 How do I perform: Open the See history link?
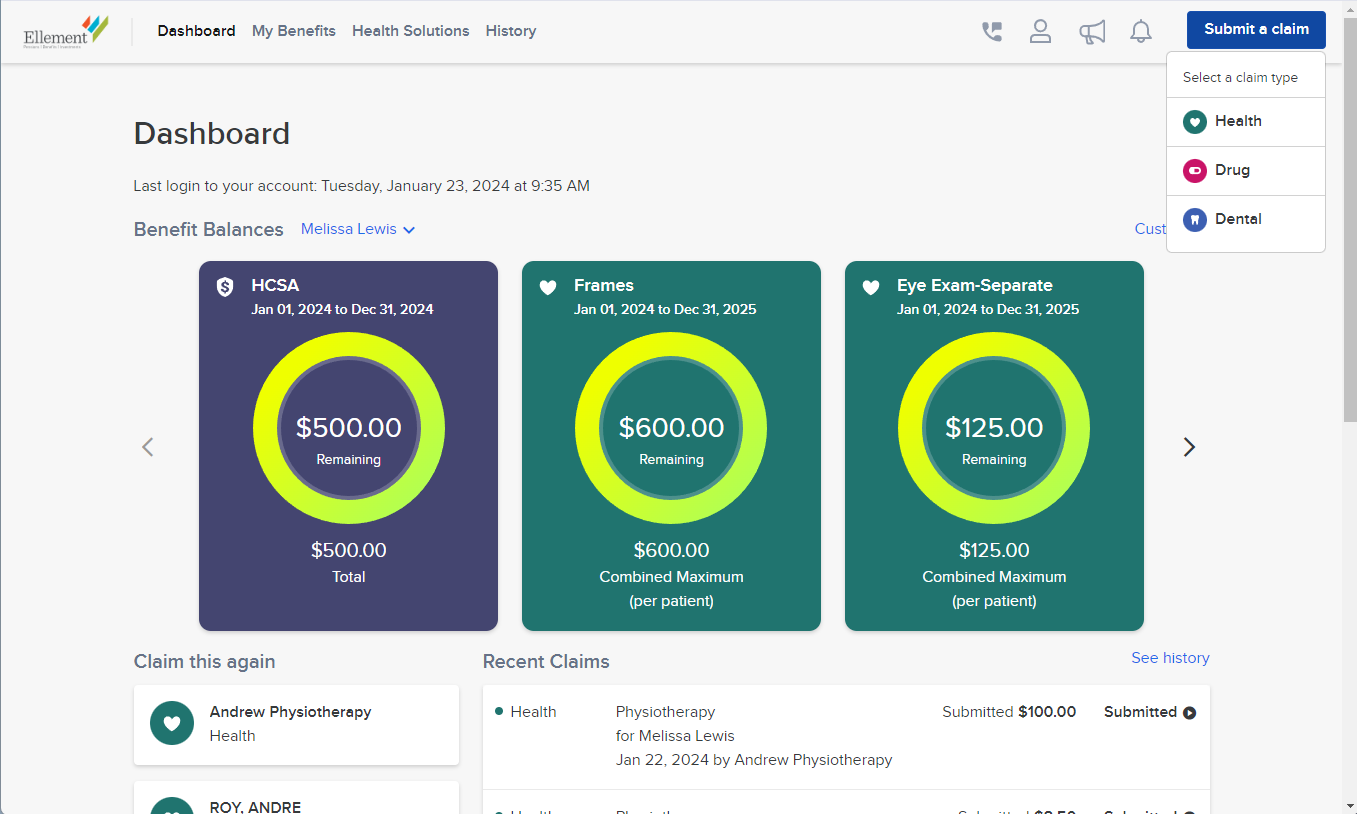pyautogui.click(x=1170, y=658)
